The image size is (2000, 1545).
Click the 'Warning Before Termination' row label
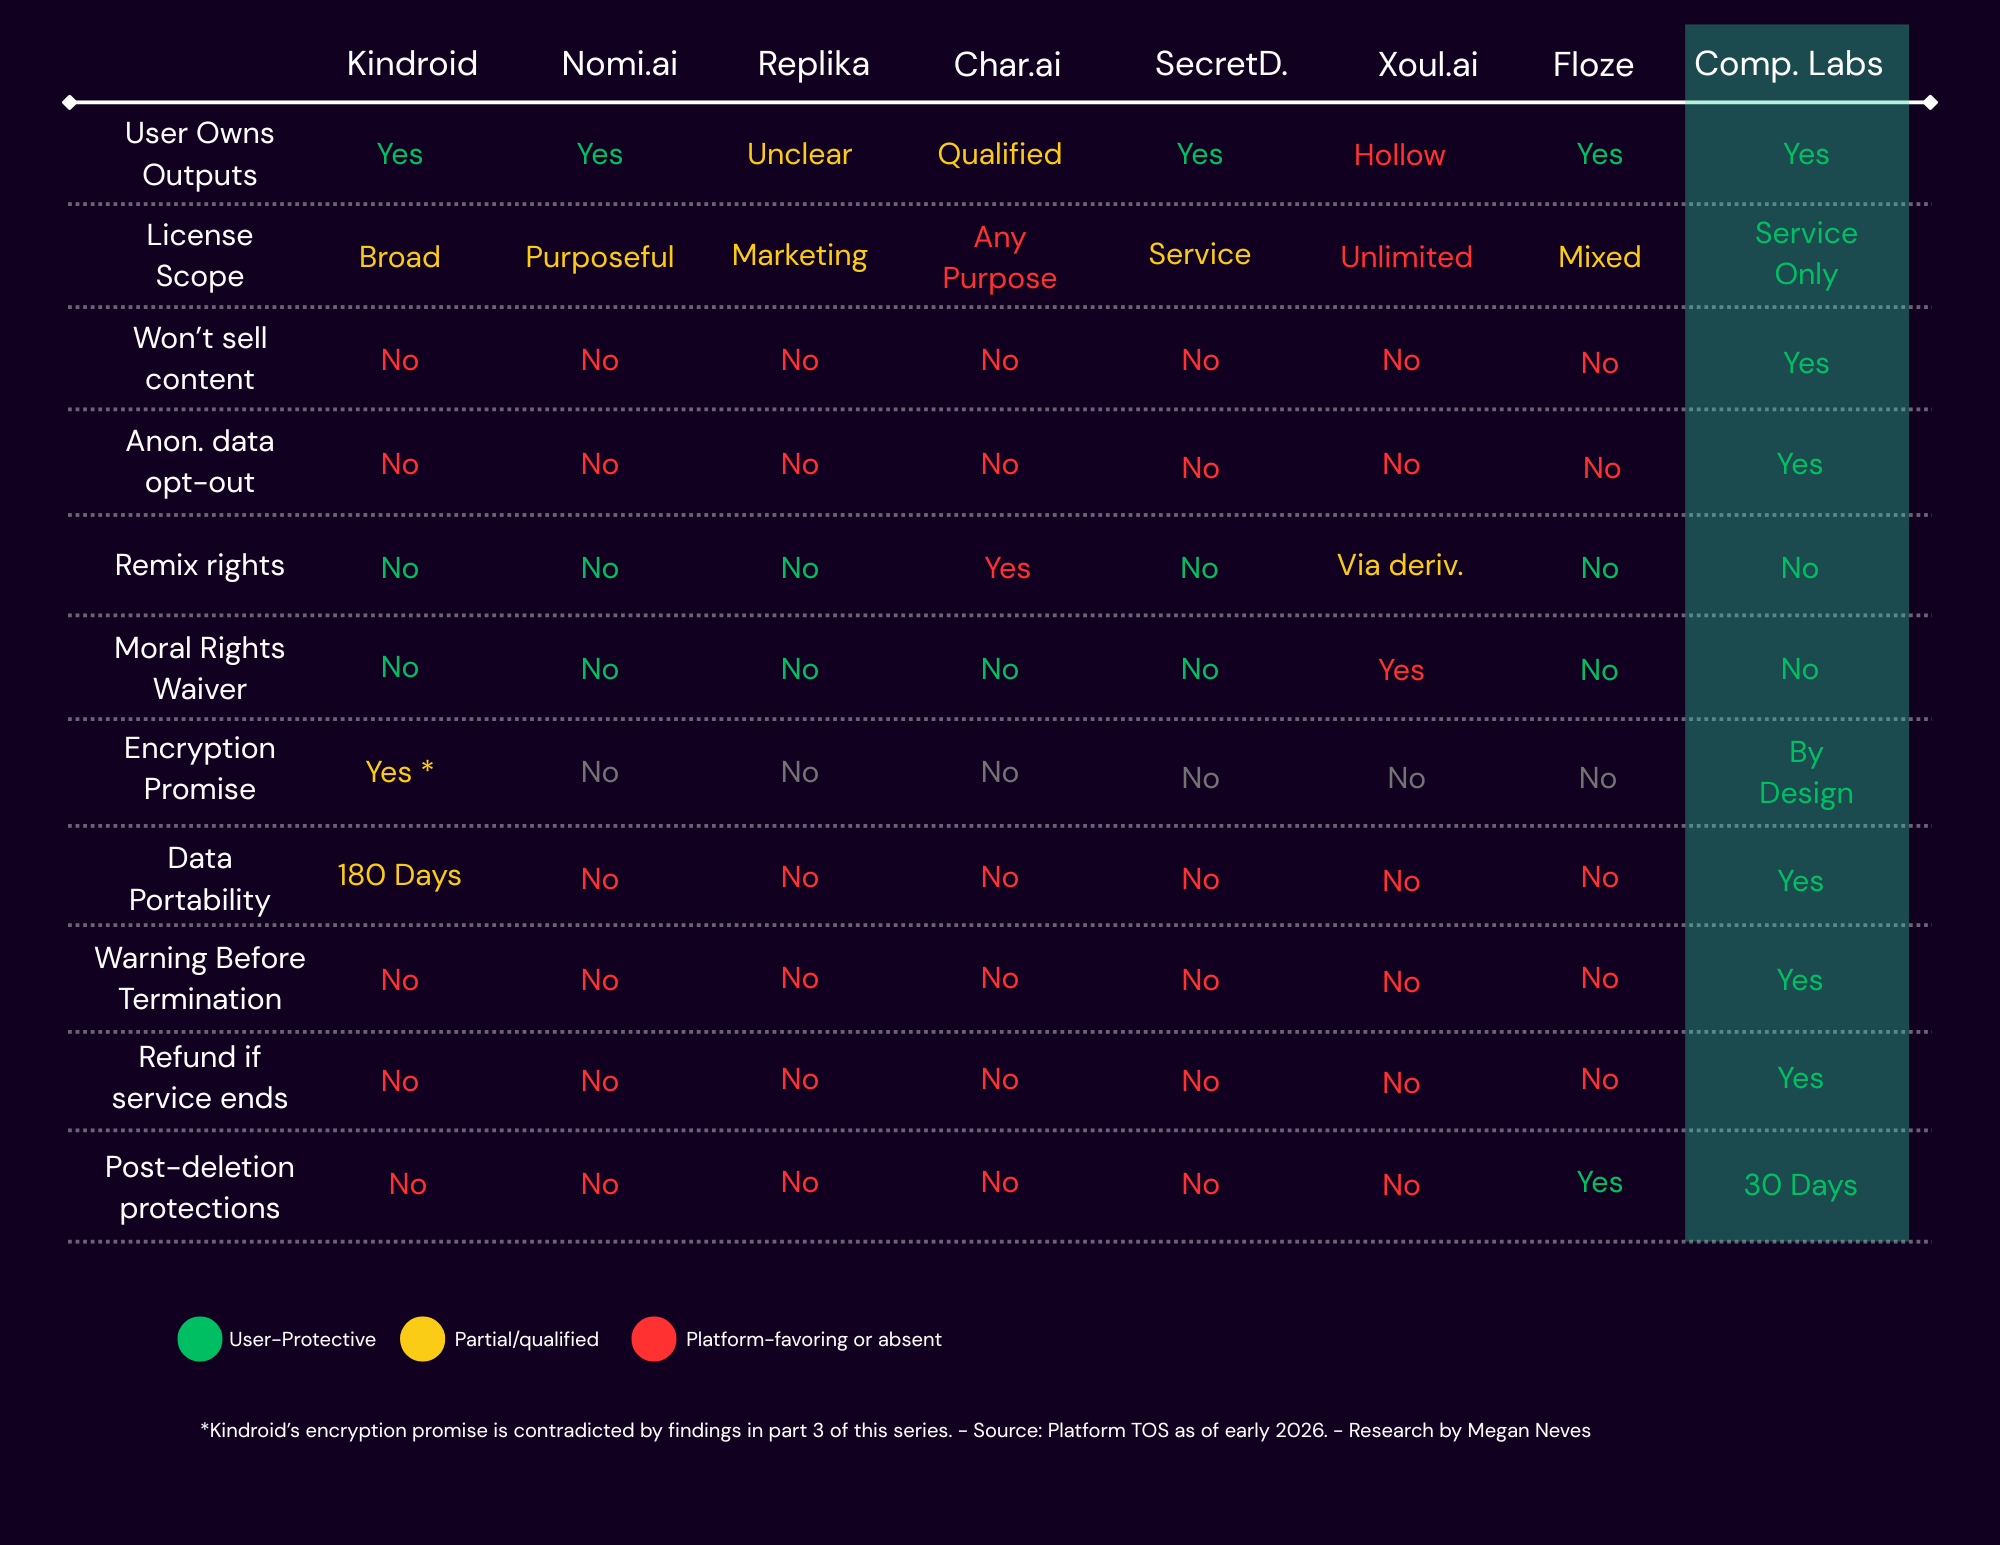click(x=200, y=978)
